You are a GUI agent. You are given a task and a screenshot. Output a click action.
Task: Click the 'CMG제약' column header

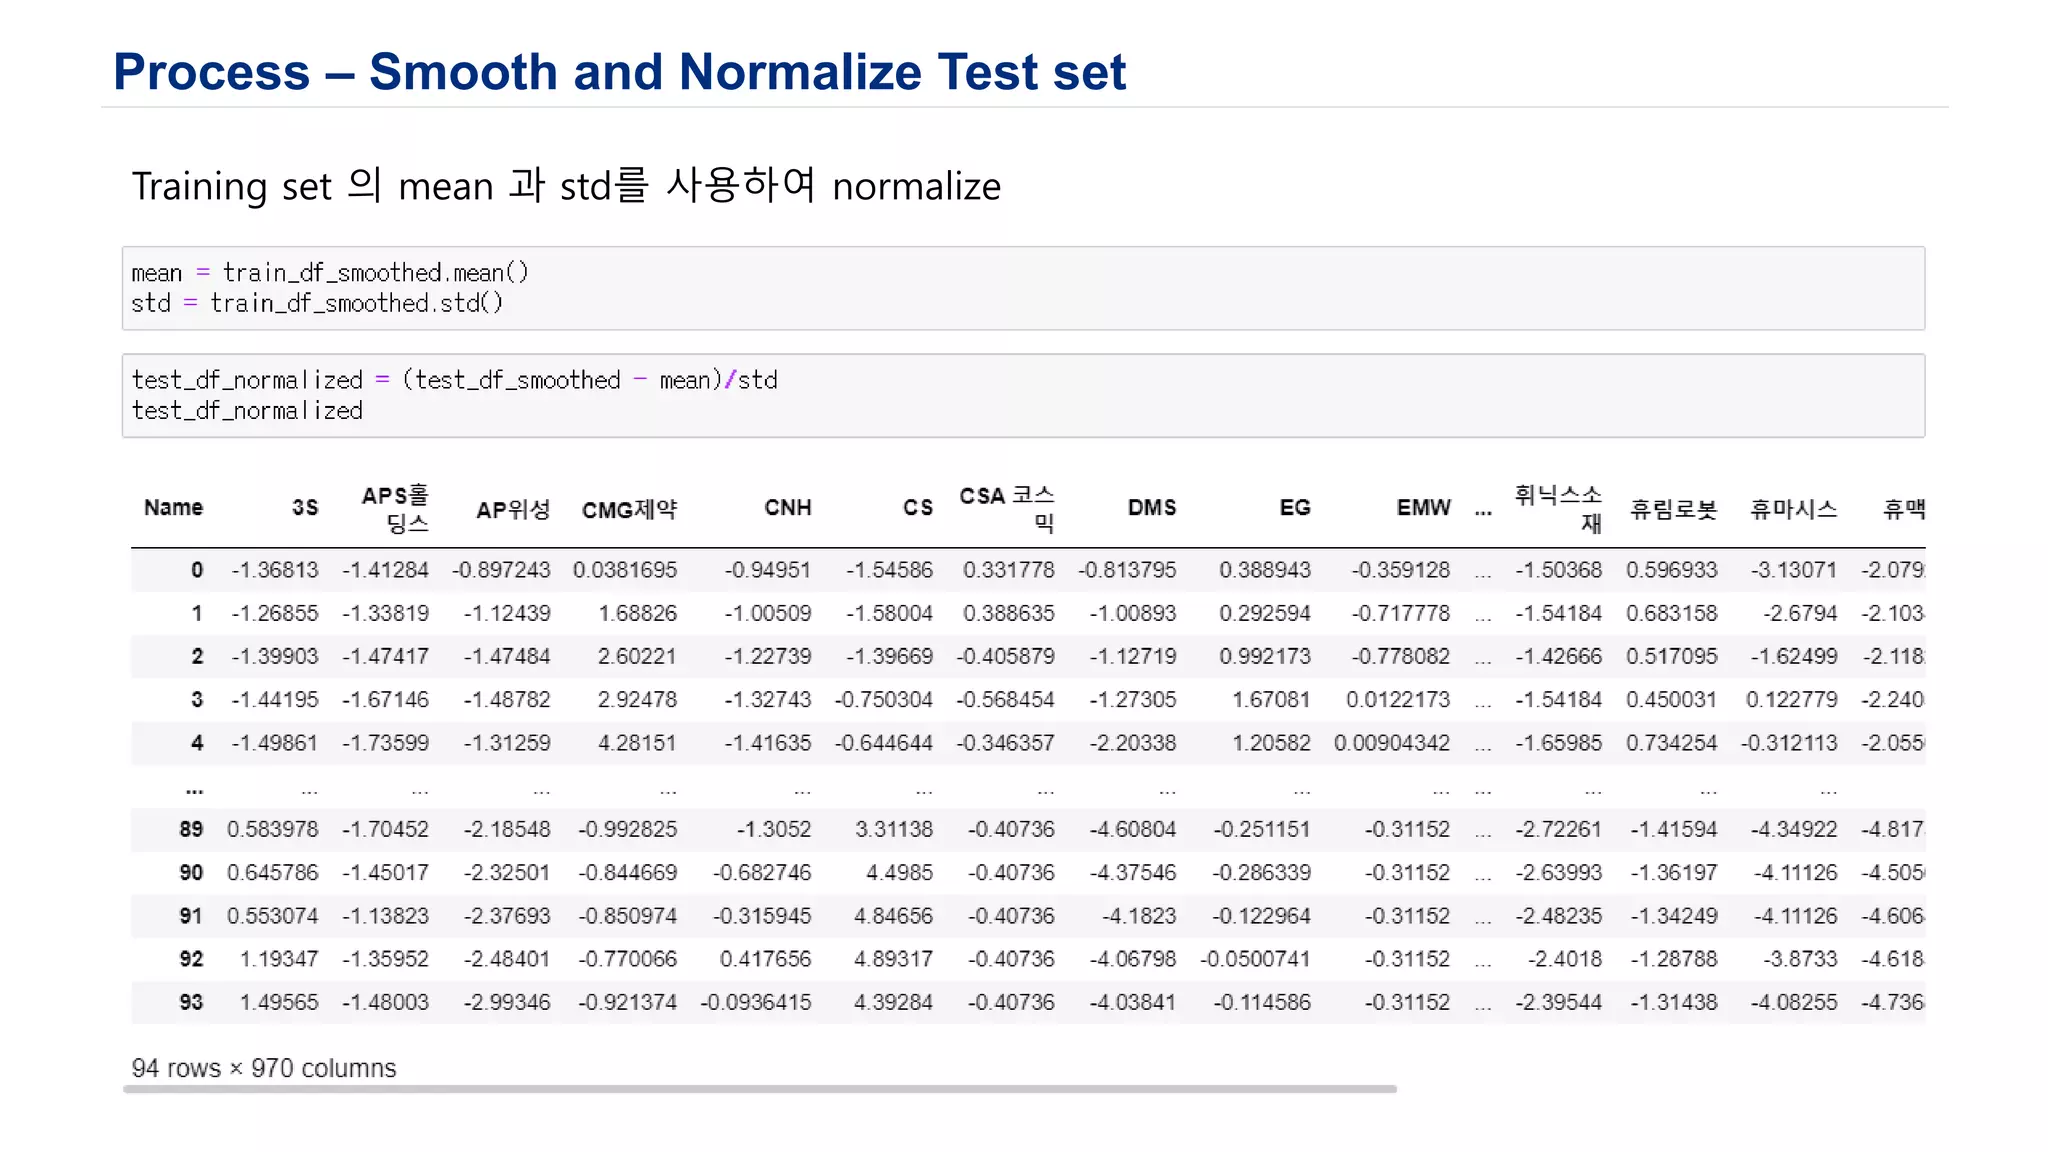pos(629,510)
